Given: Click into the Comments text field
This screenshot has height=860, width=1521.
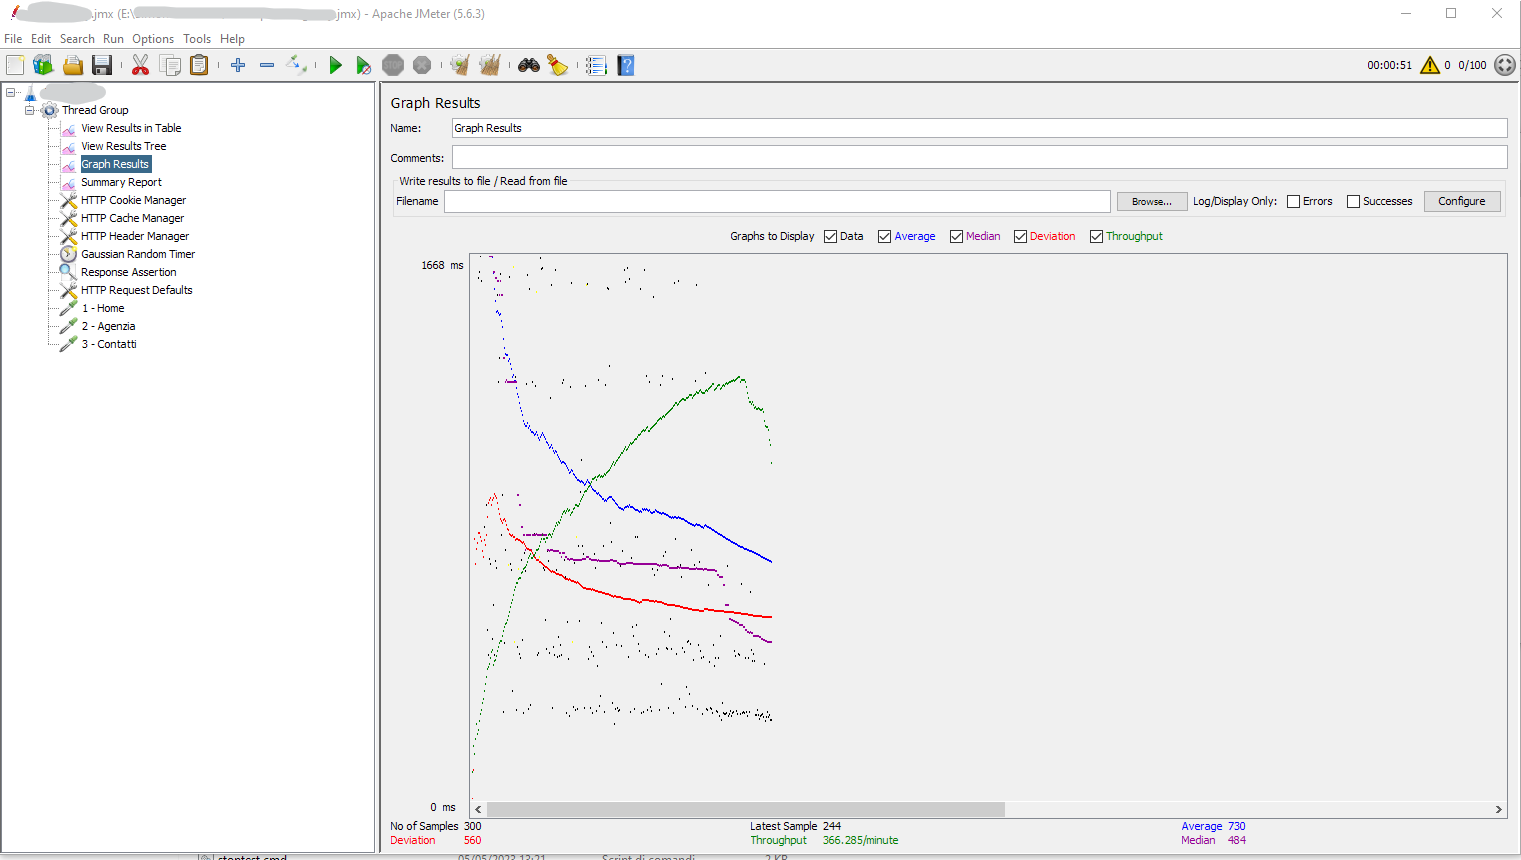Looking at the screenshot, I should pos(979,157).
